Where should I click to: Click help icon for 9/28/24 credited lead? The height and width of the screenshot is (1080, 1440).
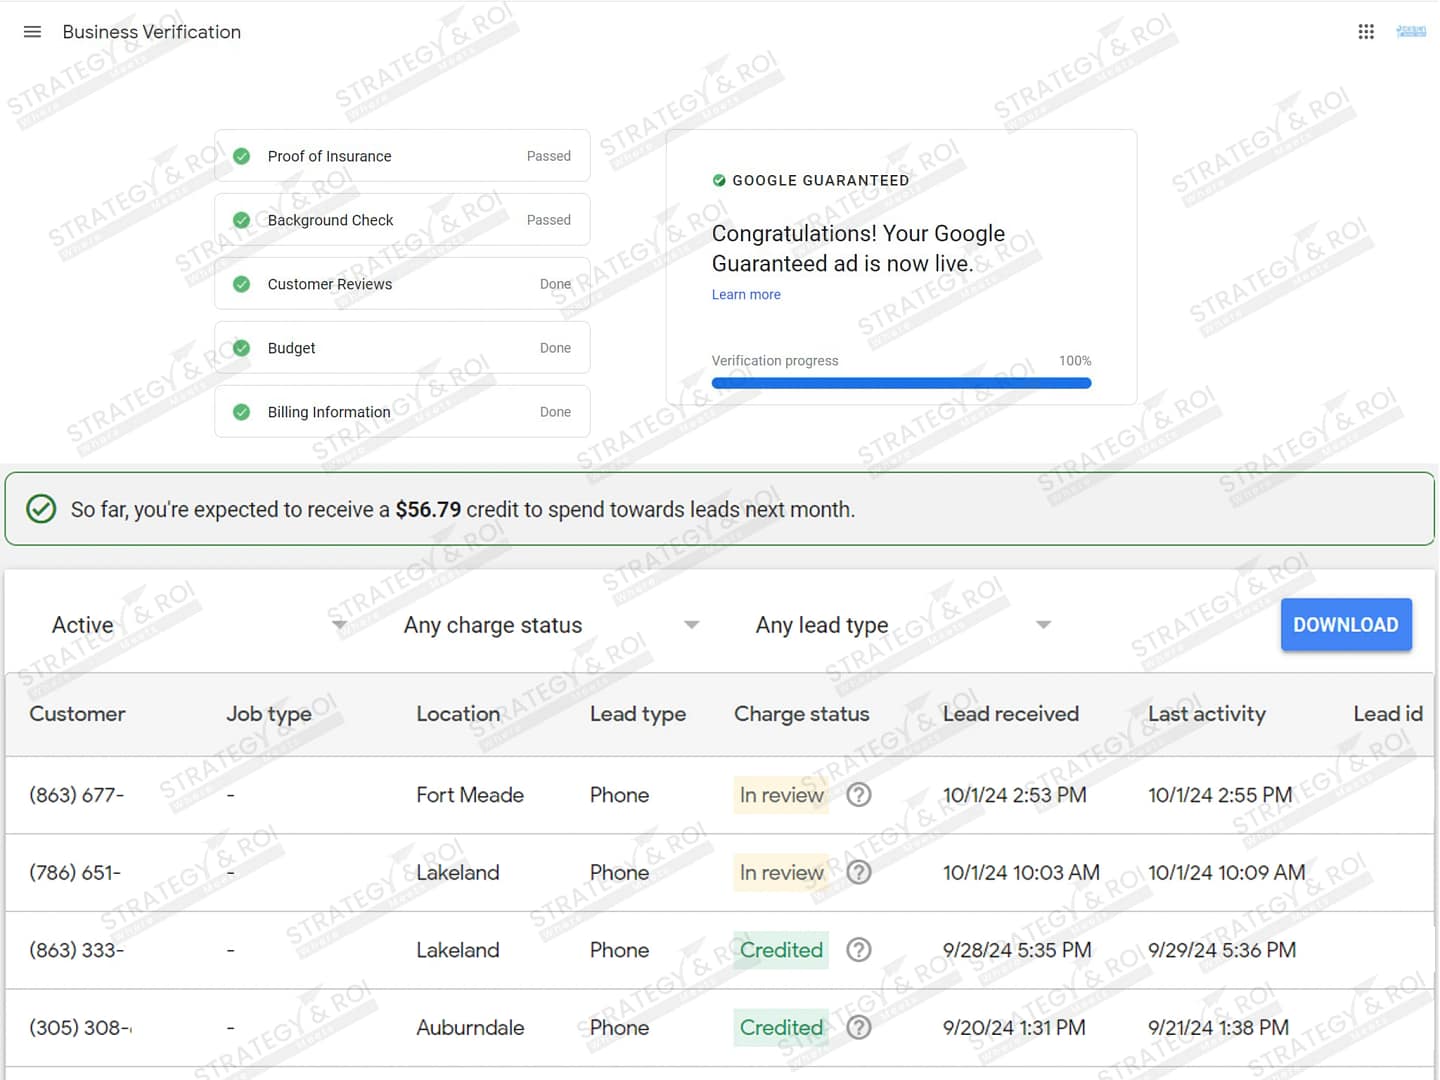tap(859, 950)
